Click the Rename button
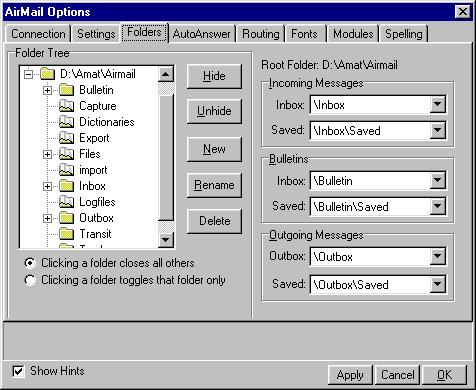 coord(214,185)
